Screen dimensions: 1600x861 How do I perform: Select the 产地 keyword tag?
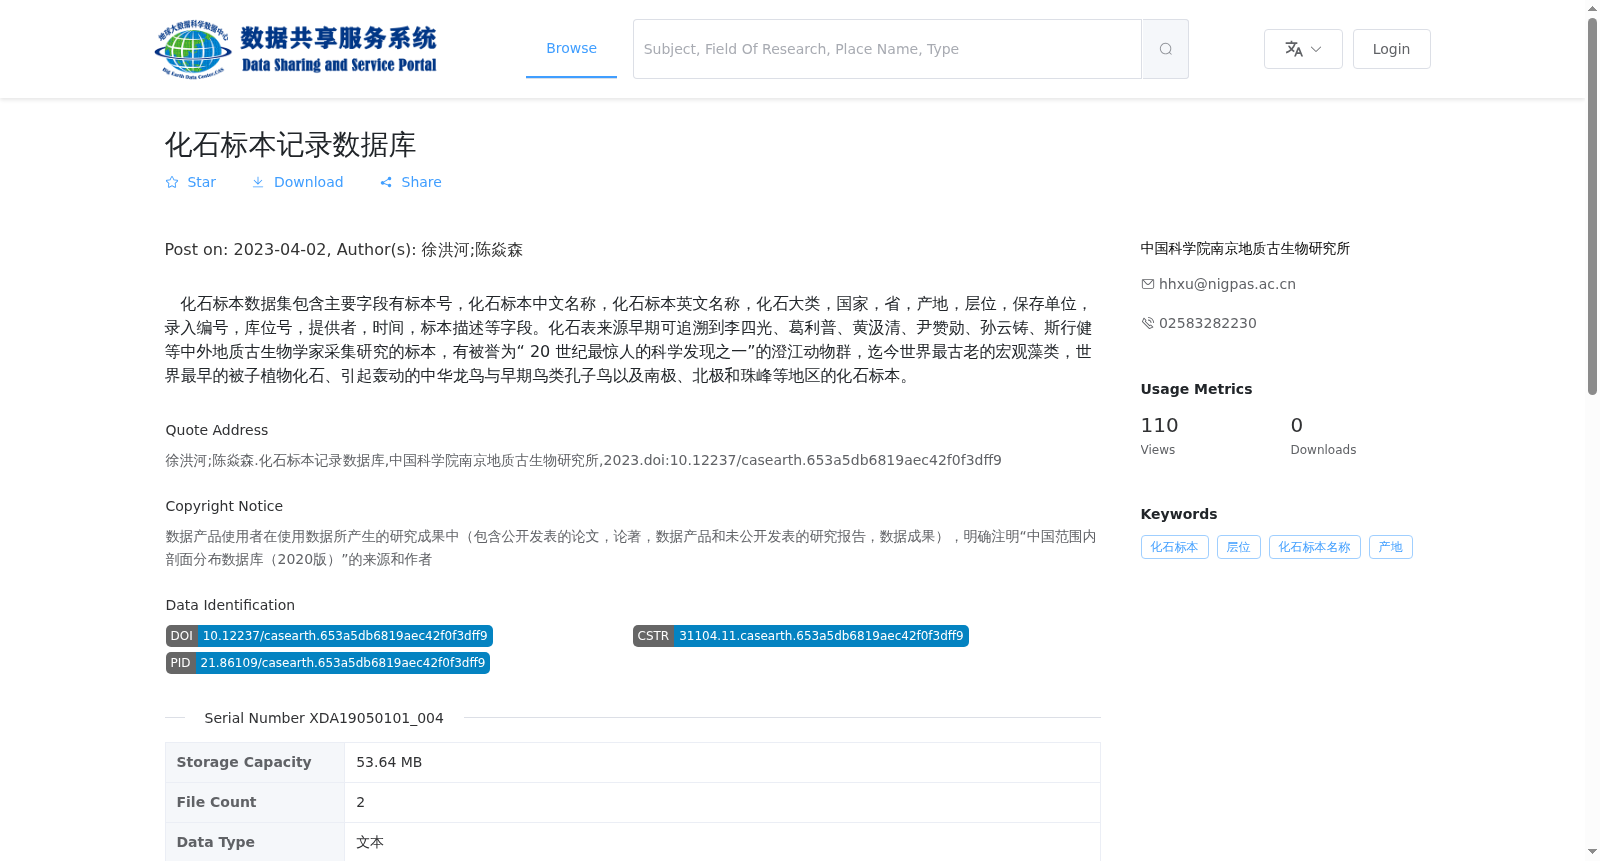coord(1390,547)
